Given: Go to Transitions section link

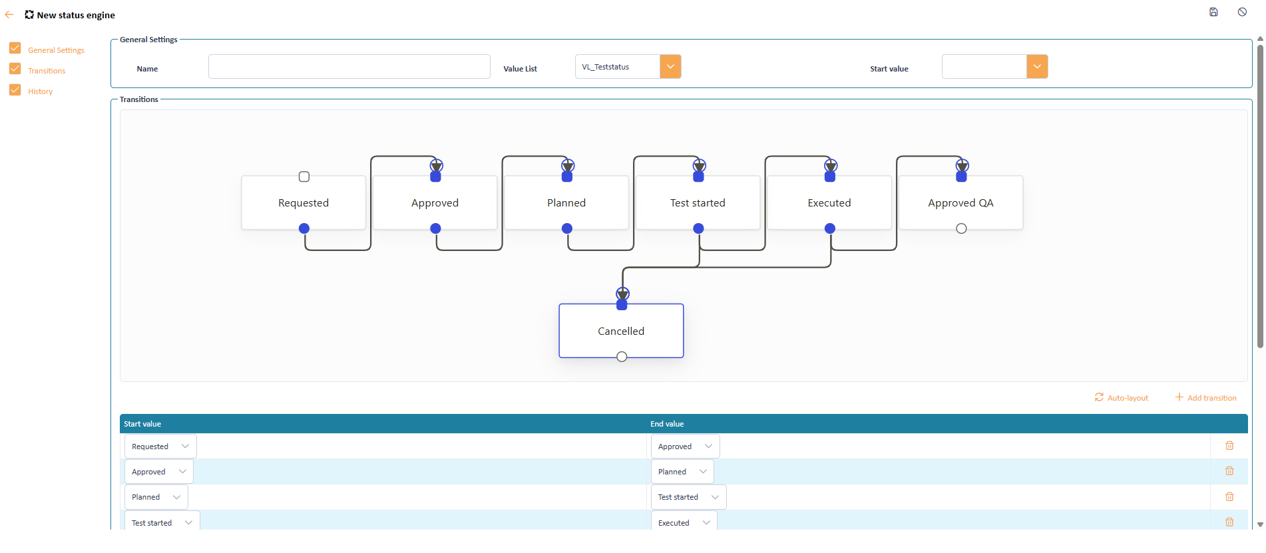Looking at the screenshot, I should point(47,71).
